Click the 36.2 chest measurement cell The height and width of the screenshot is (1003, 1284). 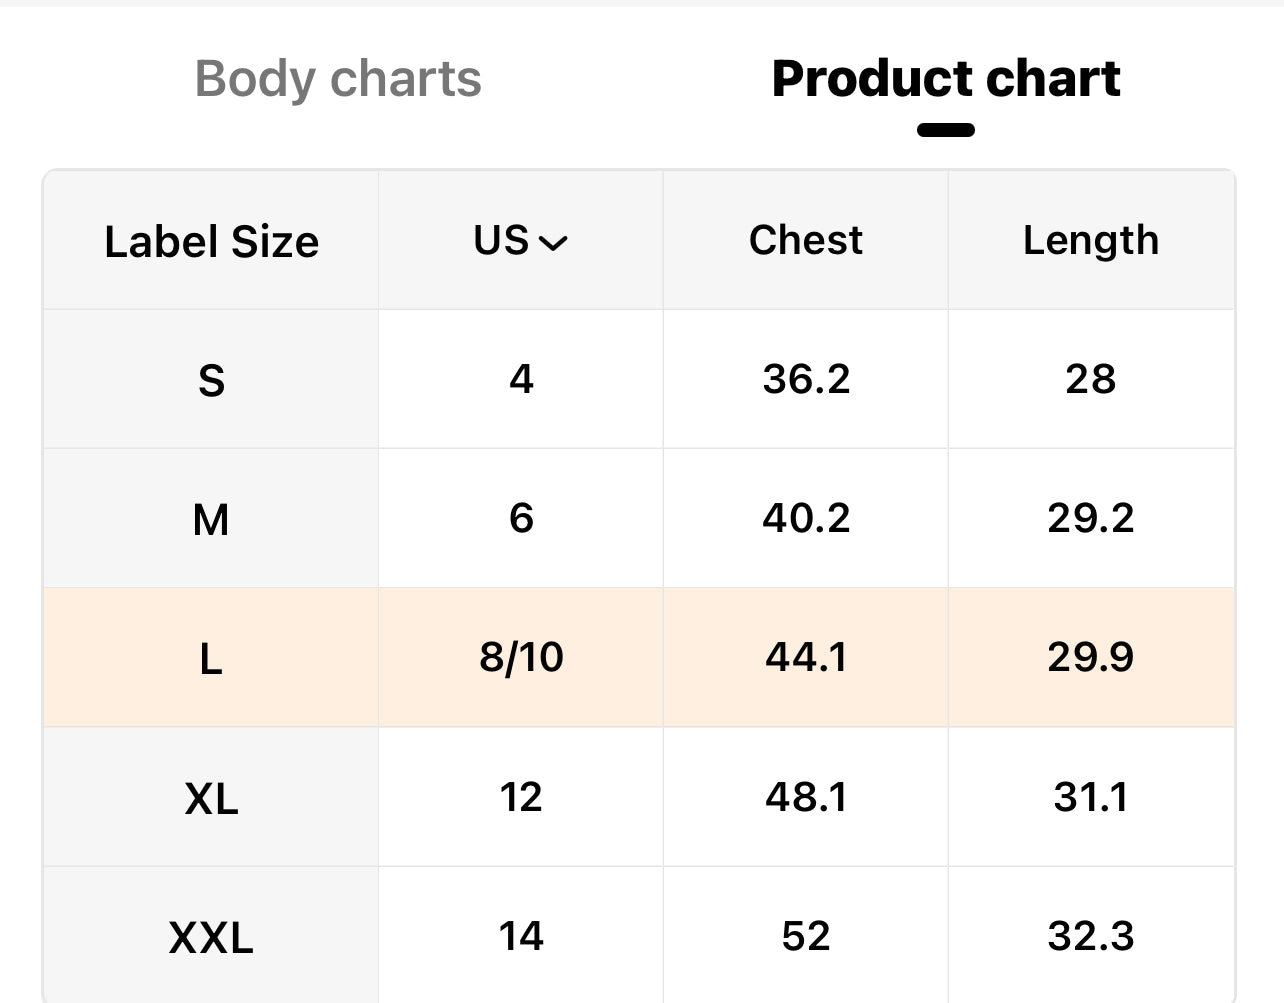(805, 379)
